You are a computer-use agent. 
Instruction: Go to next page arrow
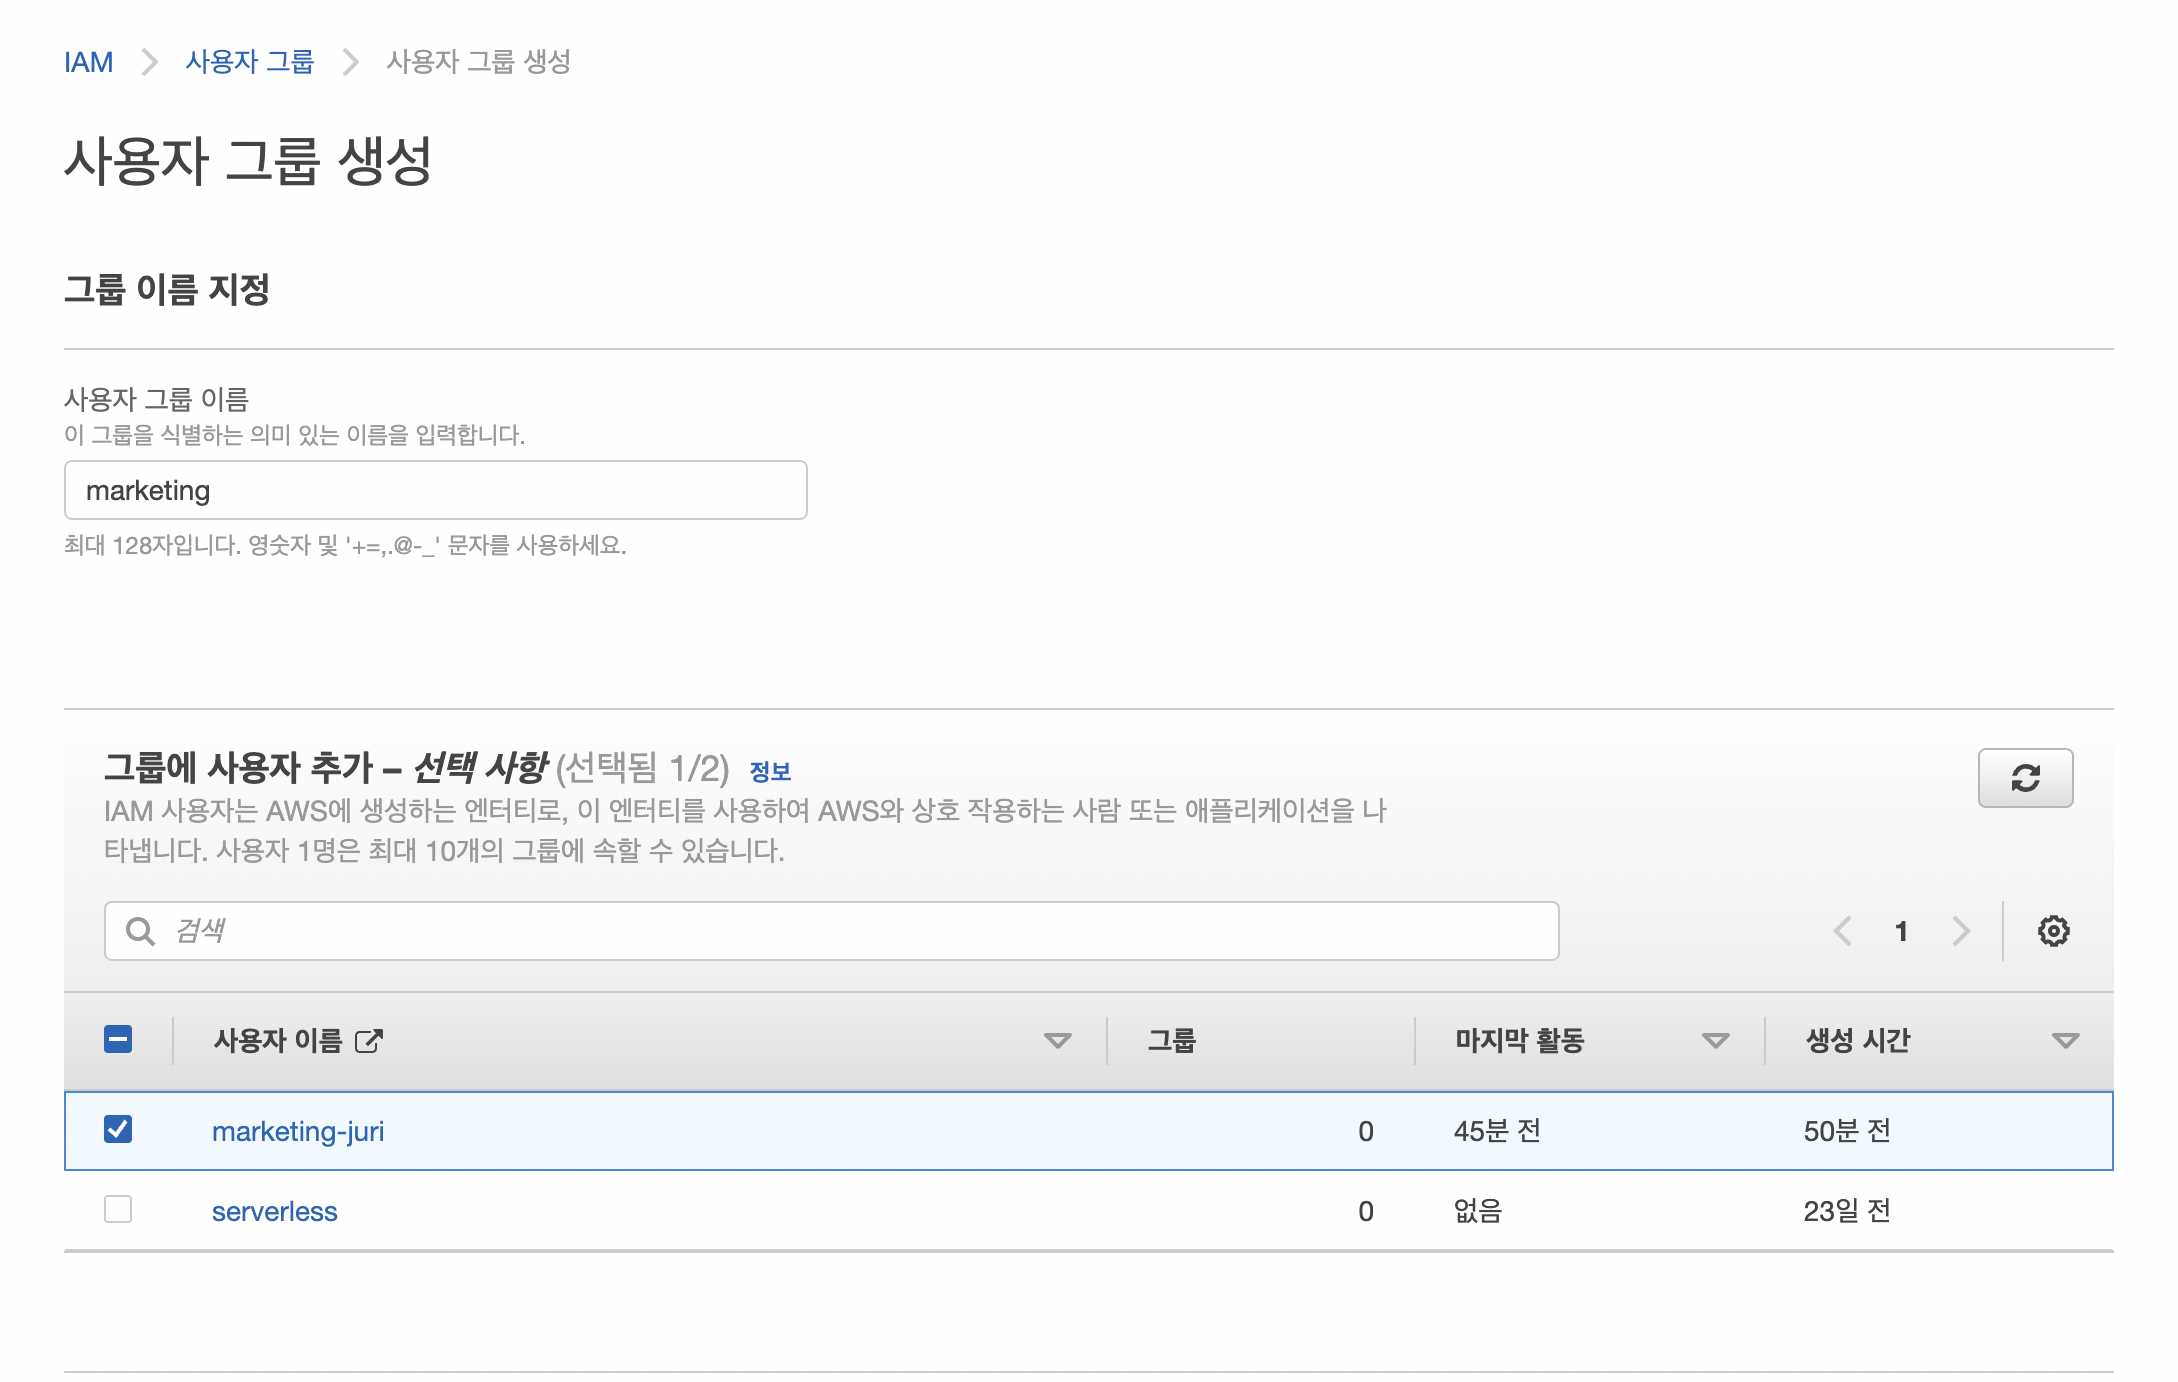(1961, 931)
